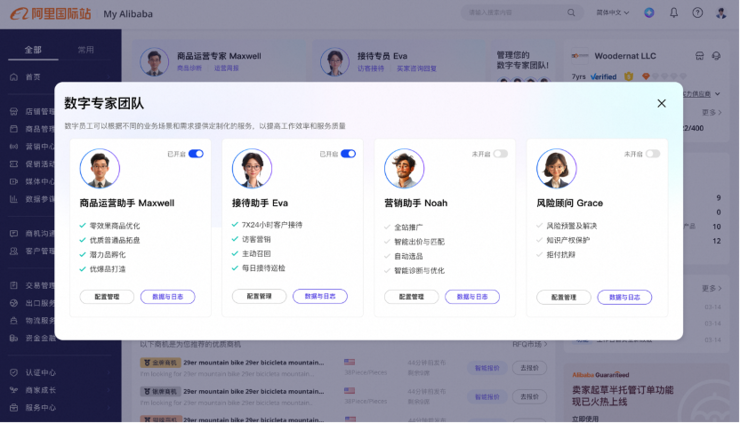This screenshot has height=423, width=740.
Task: Open 数据与日志 for Grace
Action: pos(624,297)
